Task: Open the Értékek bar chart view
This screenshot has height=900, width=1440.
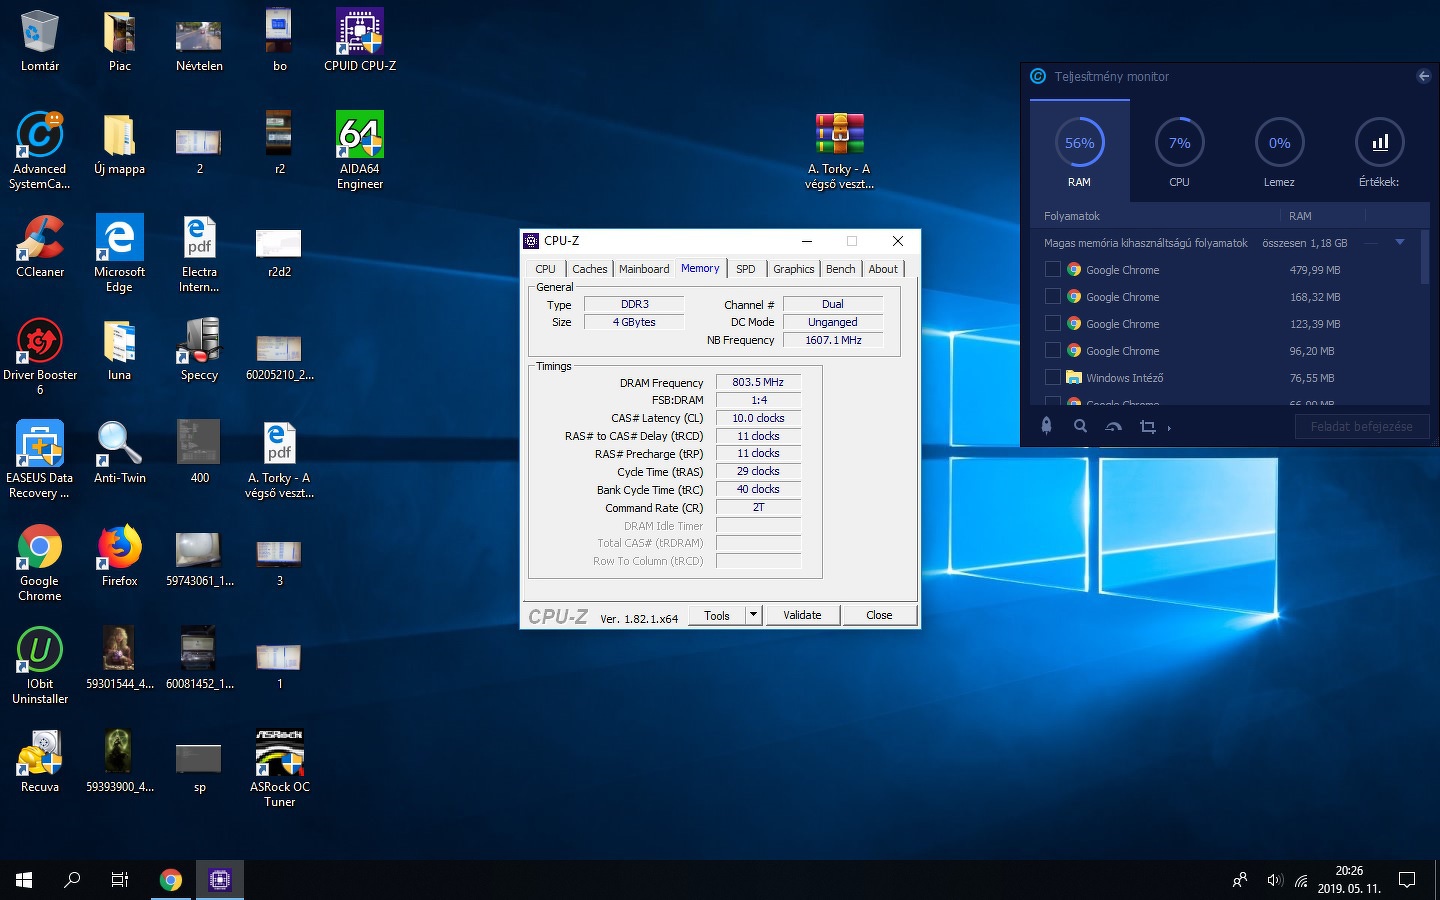Action: point(1379,144)
